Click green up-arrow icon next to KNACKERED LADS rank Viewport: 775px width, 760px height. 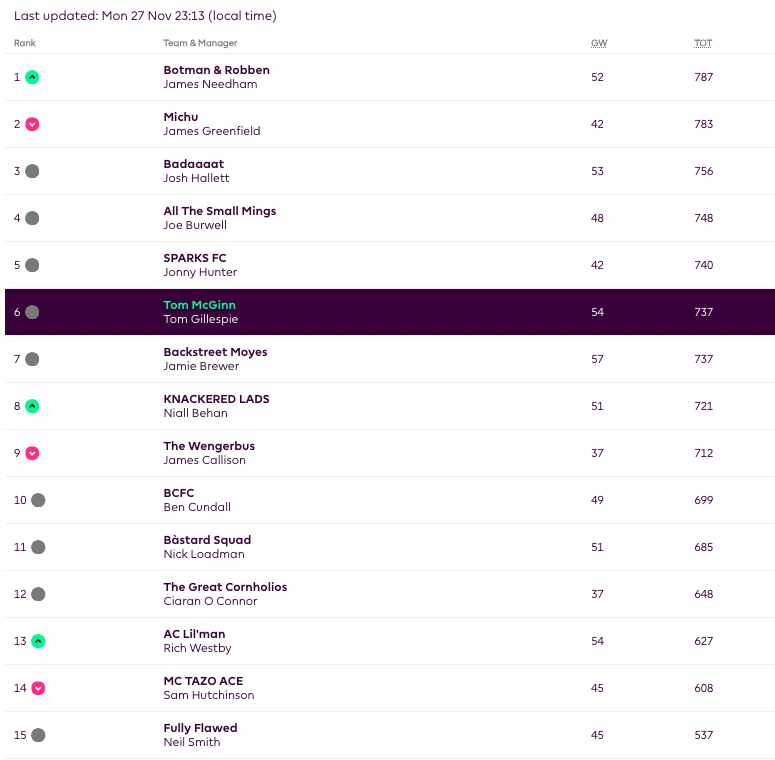click(x=32, y=406)
